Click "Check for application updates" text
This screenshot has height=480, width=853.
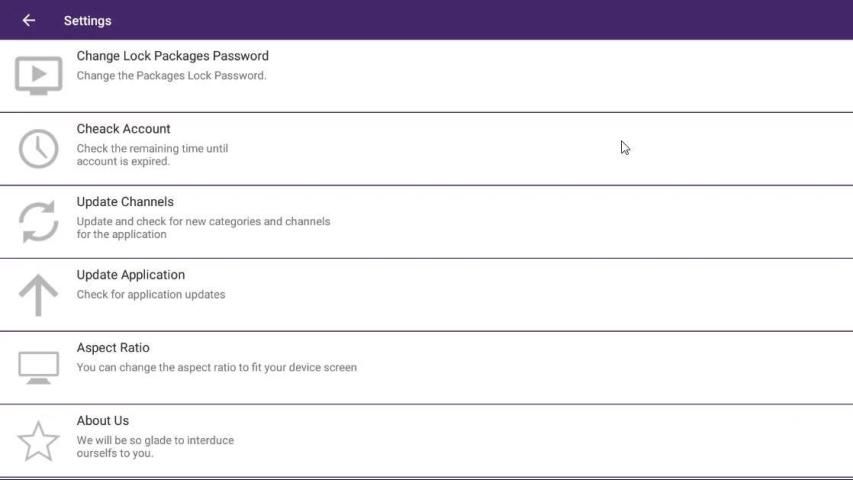[x=150, y=294]
